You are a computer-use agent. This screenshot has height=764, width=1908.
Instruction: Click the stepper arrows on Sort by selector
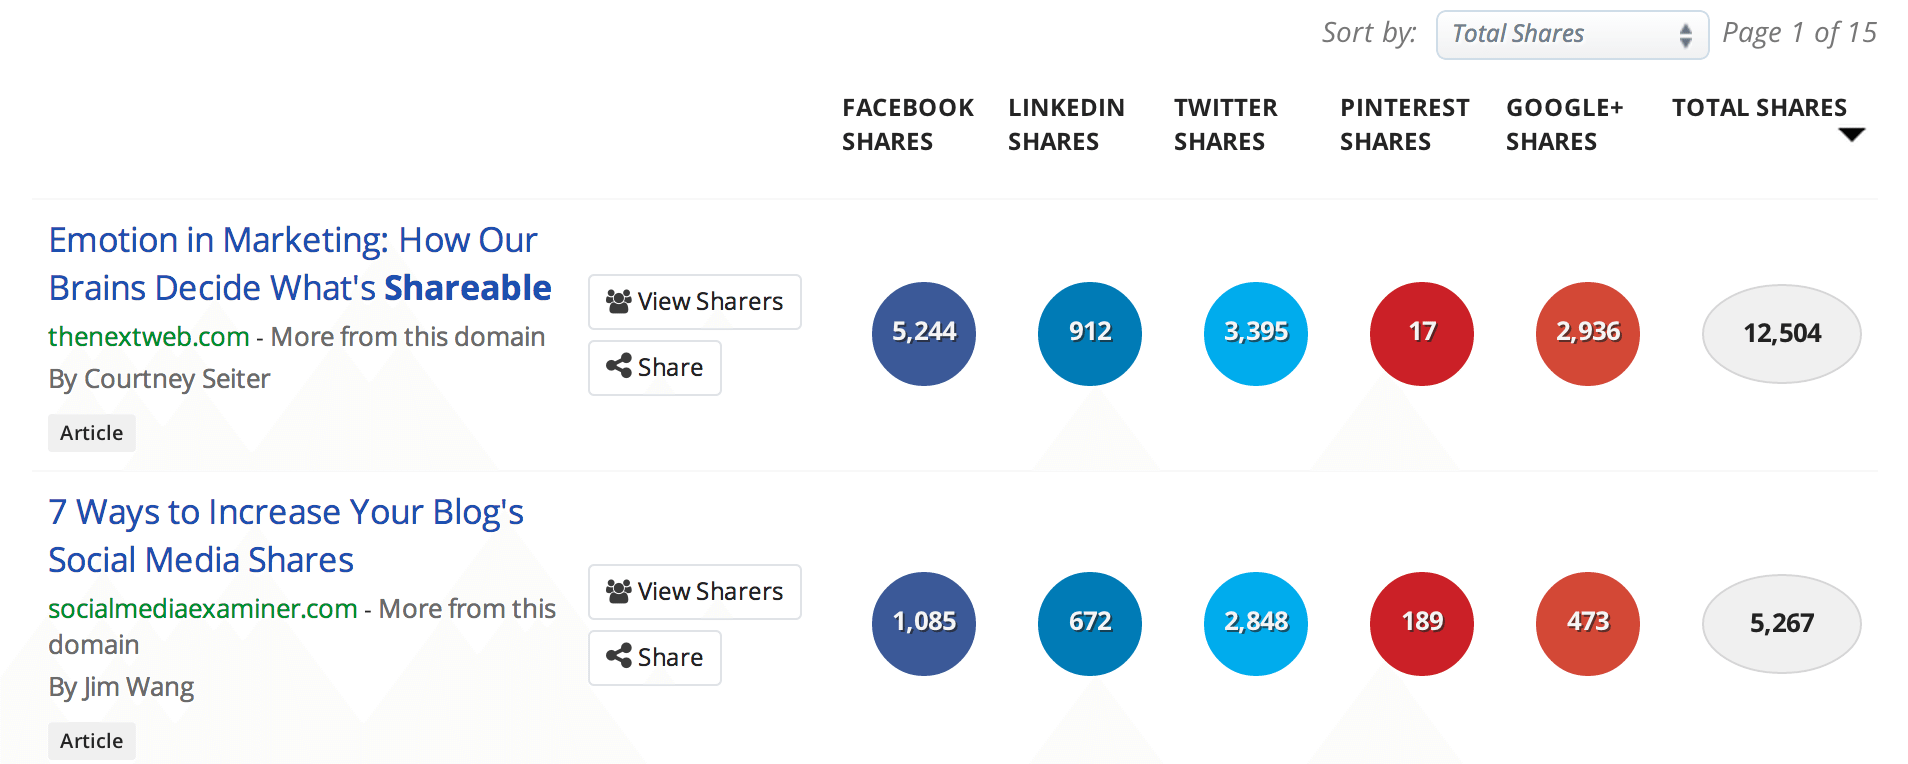(1687, 33)
